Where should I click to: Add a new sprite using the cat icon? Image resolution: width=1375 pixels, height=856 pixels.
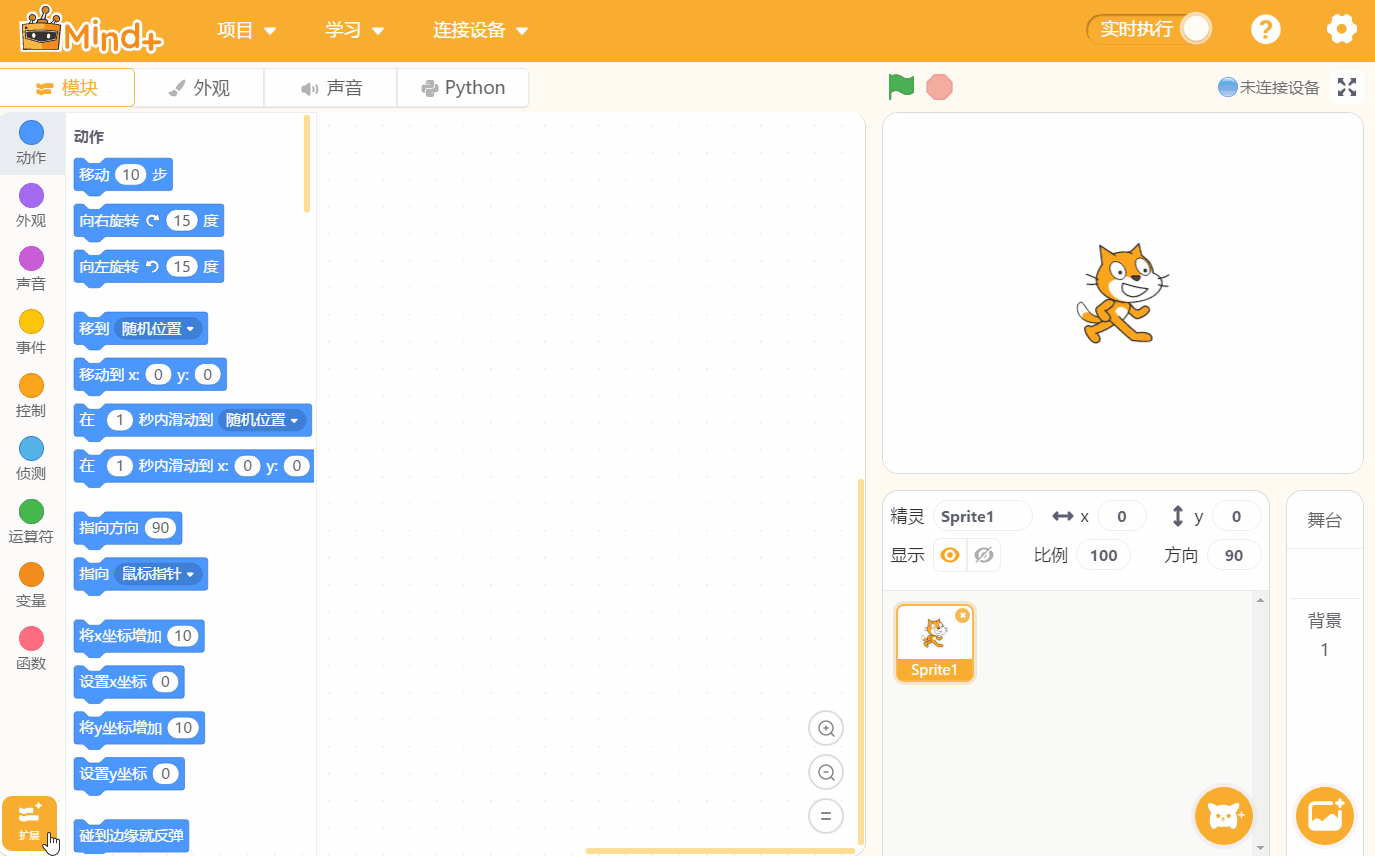(1223, 816)
